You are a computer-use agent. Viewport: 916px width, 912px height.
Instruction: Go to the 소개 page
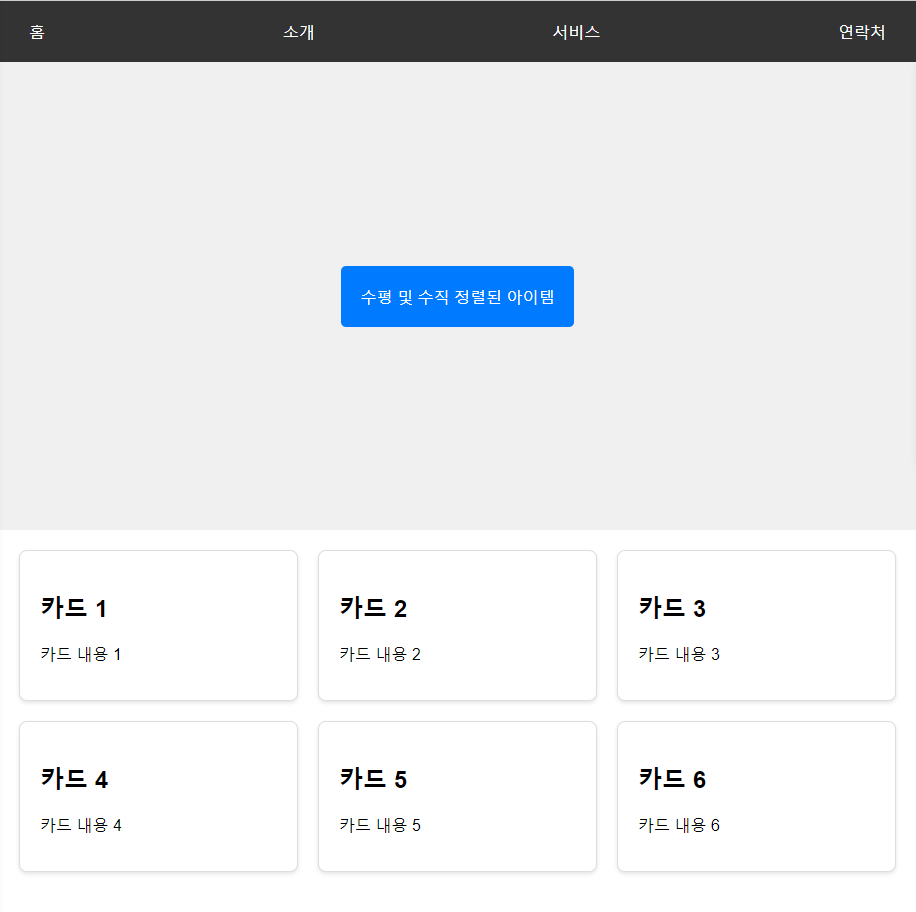point(299,32)
